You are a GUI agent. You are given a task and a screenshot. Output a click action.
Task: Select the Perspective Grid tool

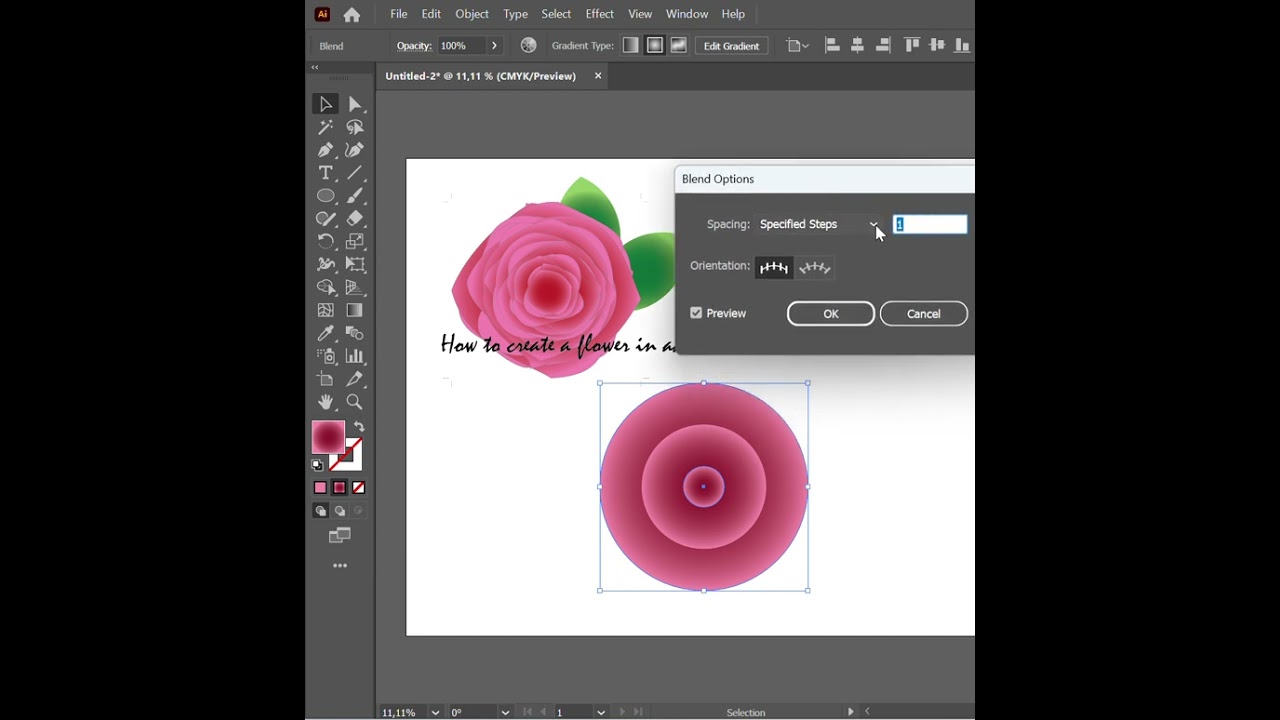tap(355, 287)
